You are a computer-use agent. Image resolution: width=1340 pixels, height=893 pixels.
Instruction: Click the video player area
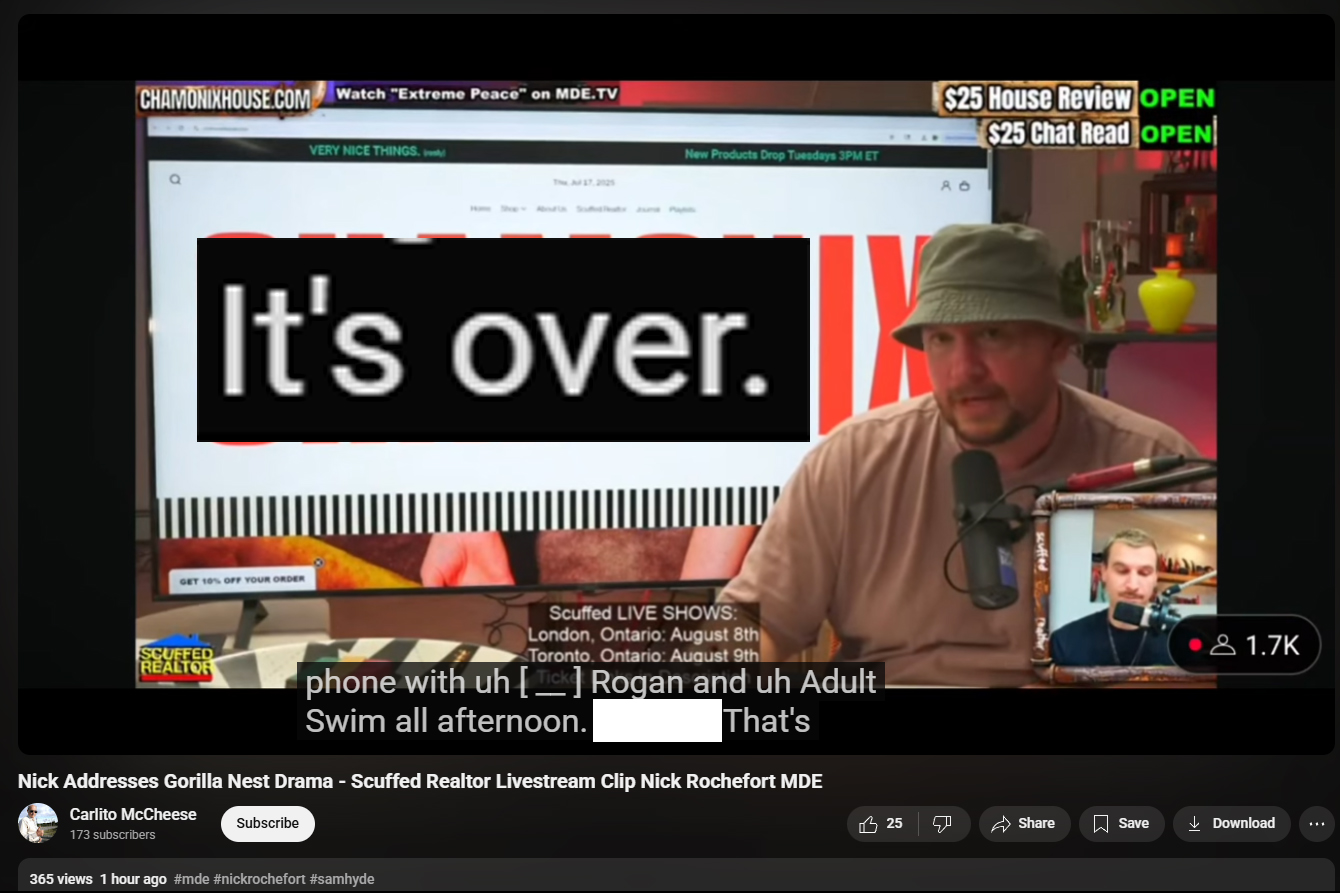pyautogui.click(x=676, y=384)
